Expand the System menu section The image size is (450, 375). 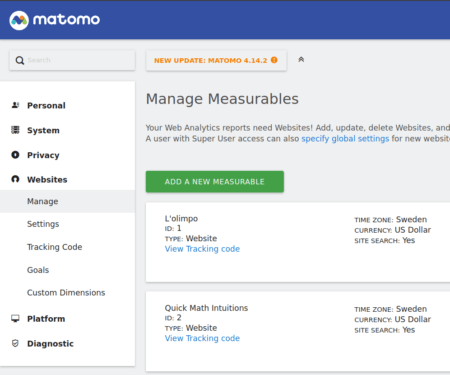43,130
